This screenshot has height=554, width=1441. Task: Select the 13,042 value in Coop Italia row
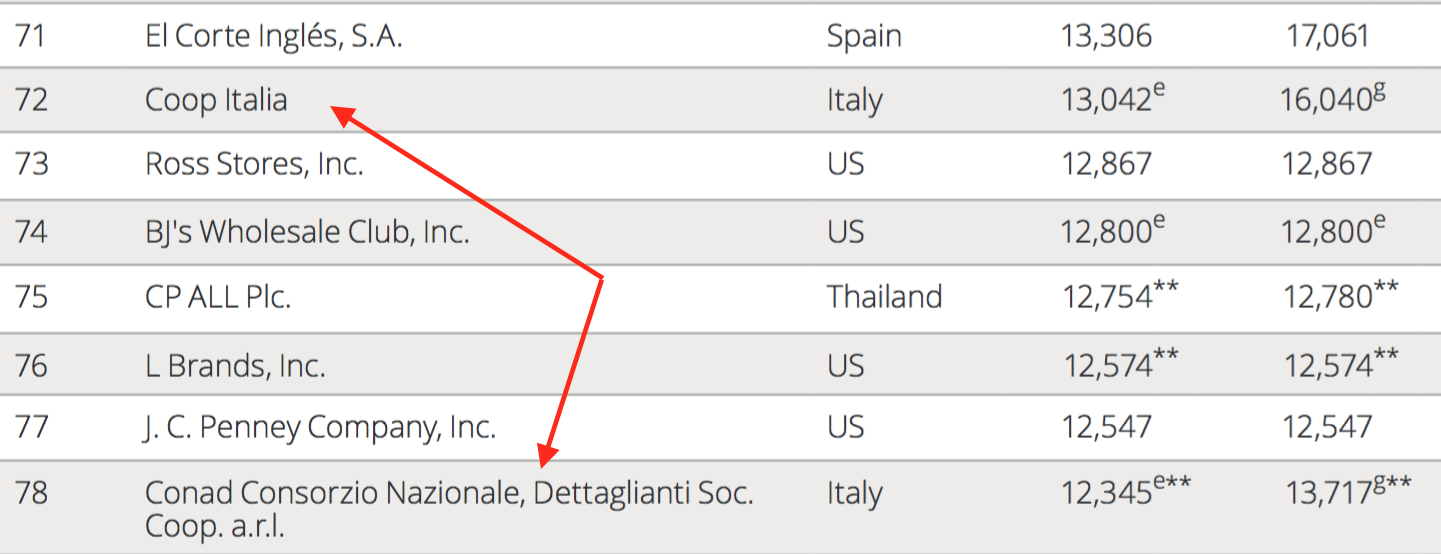pos(1106,100)
